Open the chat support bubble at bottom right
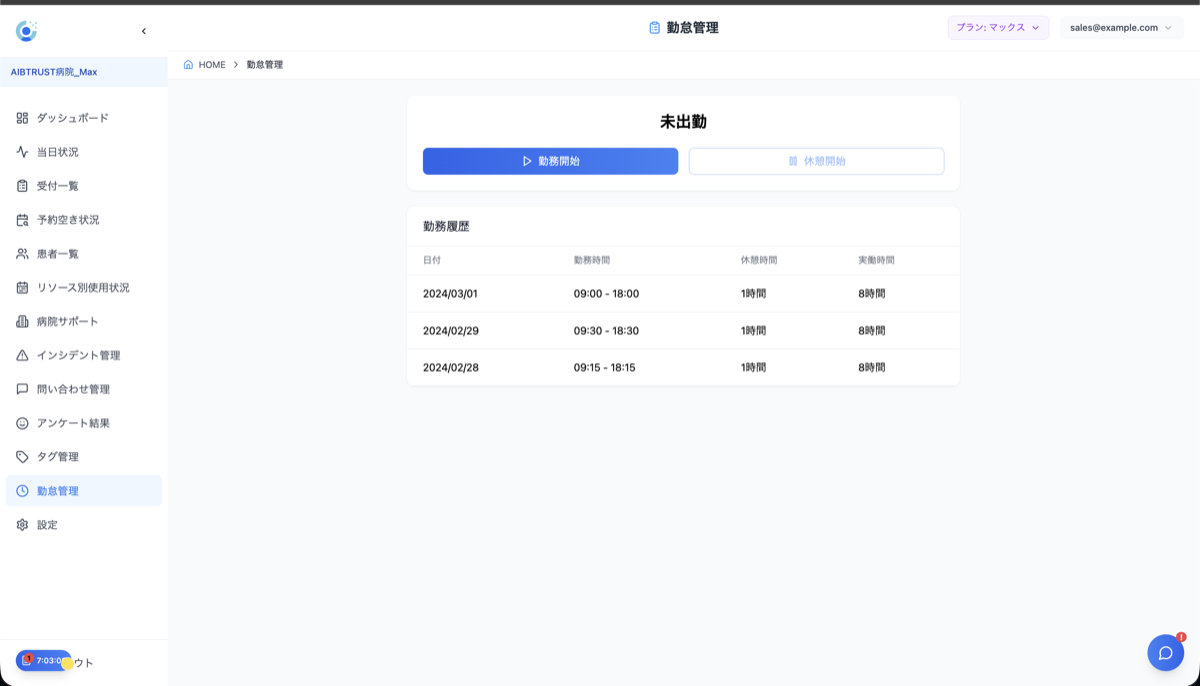This screenshot has width=1200, height=686. [x=1165, y=652]
